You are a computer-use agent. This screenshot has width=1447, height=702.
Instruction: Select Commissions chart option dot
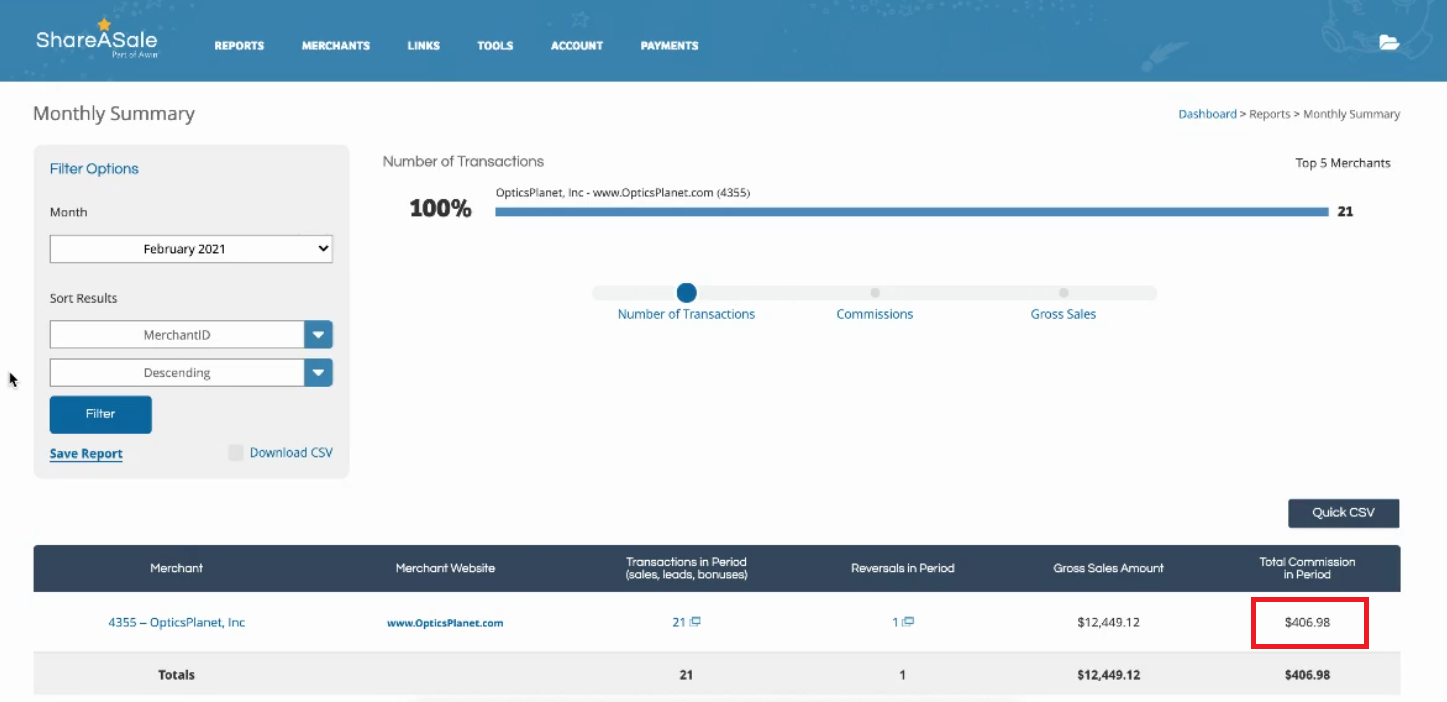(875, 293)
